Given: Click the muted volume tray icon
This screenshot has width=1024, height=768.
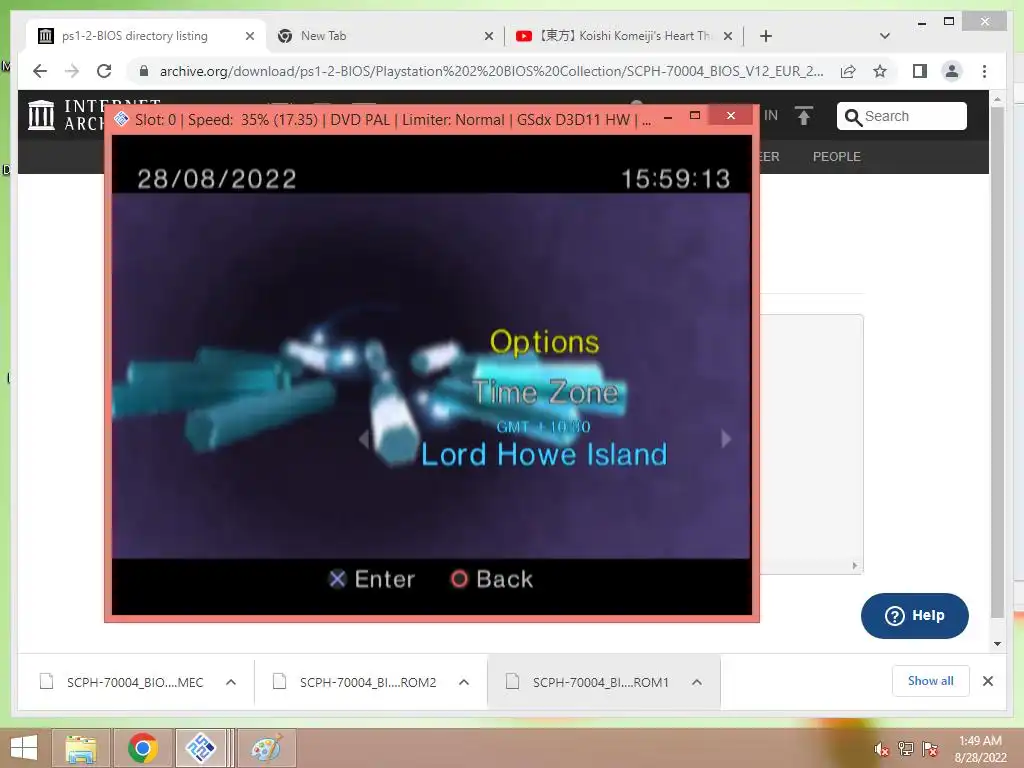Looking at the screenshot, I should pyautogui.click(x=882, y=750).
